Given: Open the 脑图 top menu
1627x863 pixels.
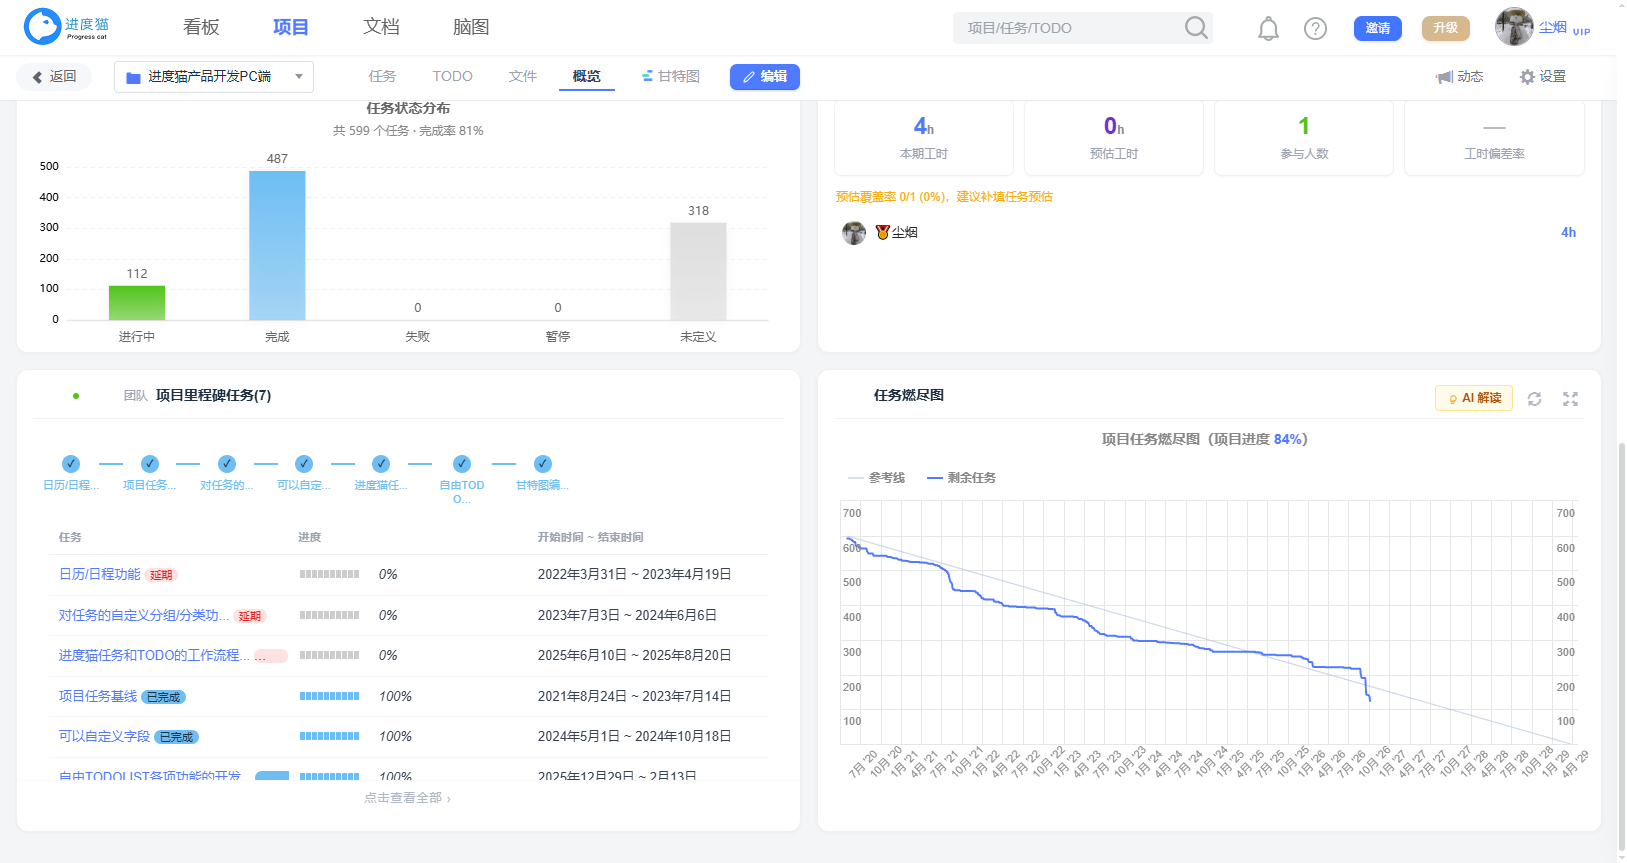Looking at the screenshot, I should pyautogui.click(x=471, y=27).
